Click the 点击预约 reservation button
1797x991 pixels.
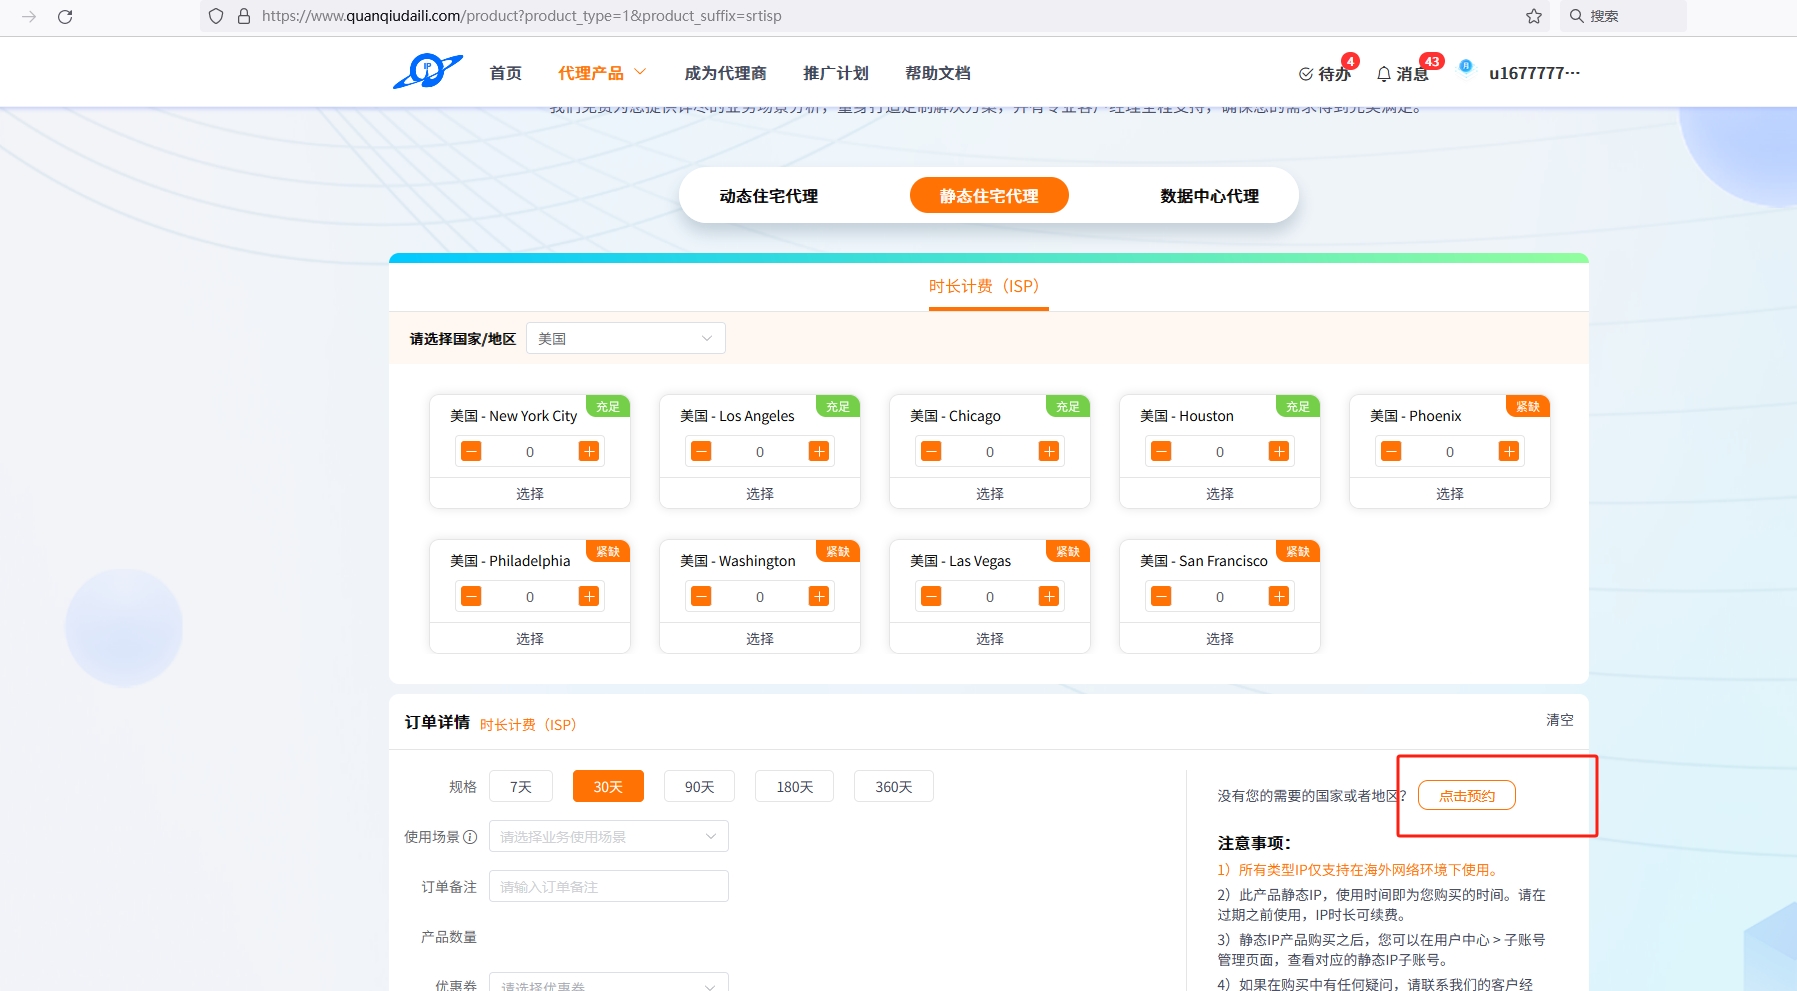[1466, 796]
